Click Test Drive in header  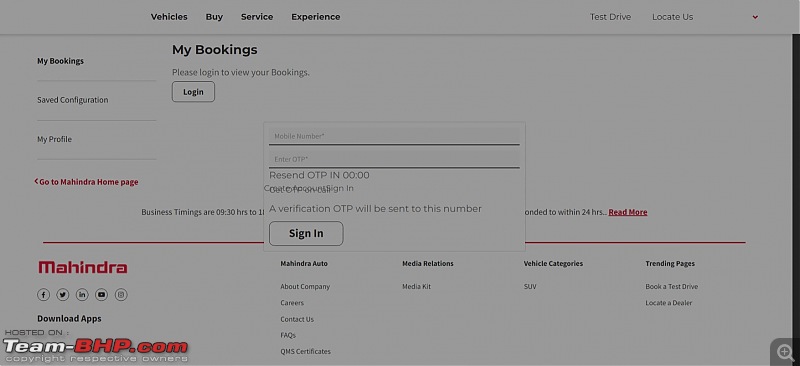tap(610, 17)
